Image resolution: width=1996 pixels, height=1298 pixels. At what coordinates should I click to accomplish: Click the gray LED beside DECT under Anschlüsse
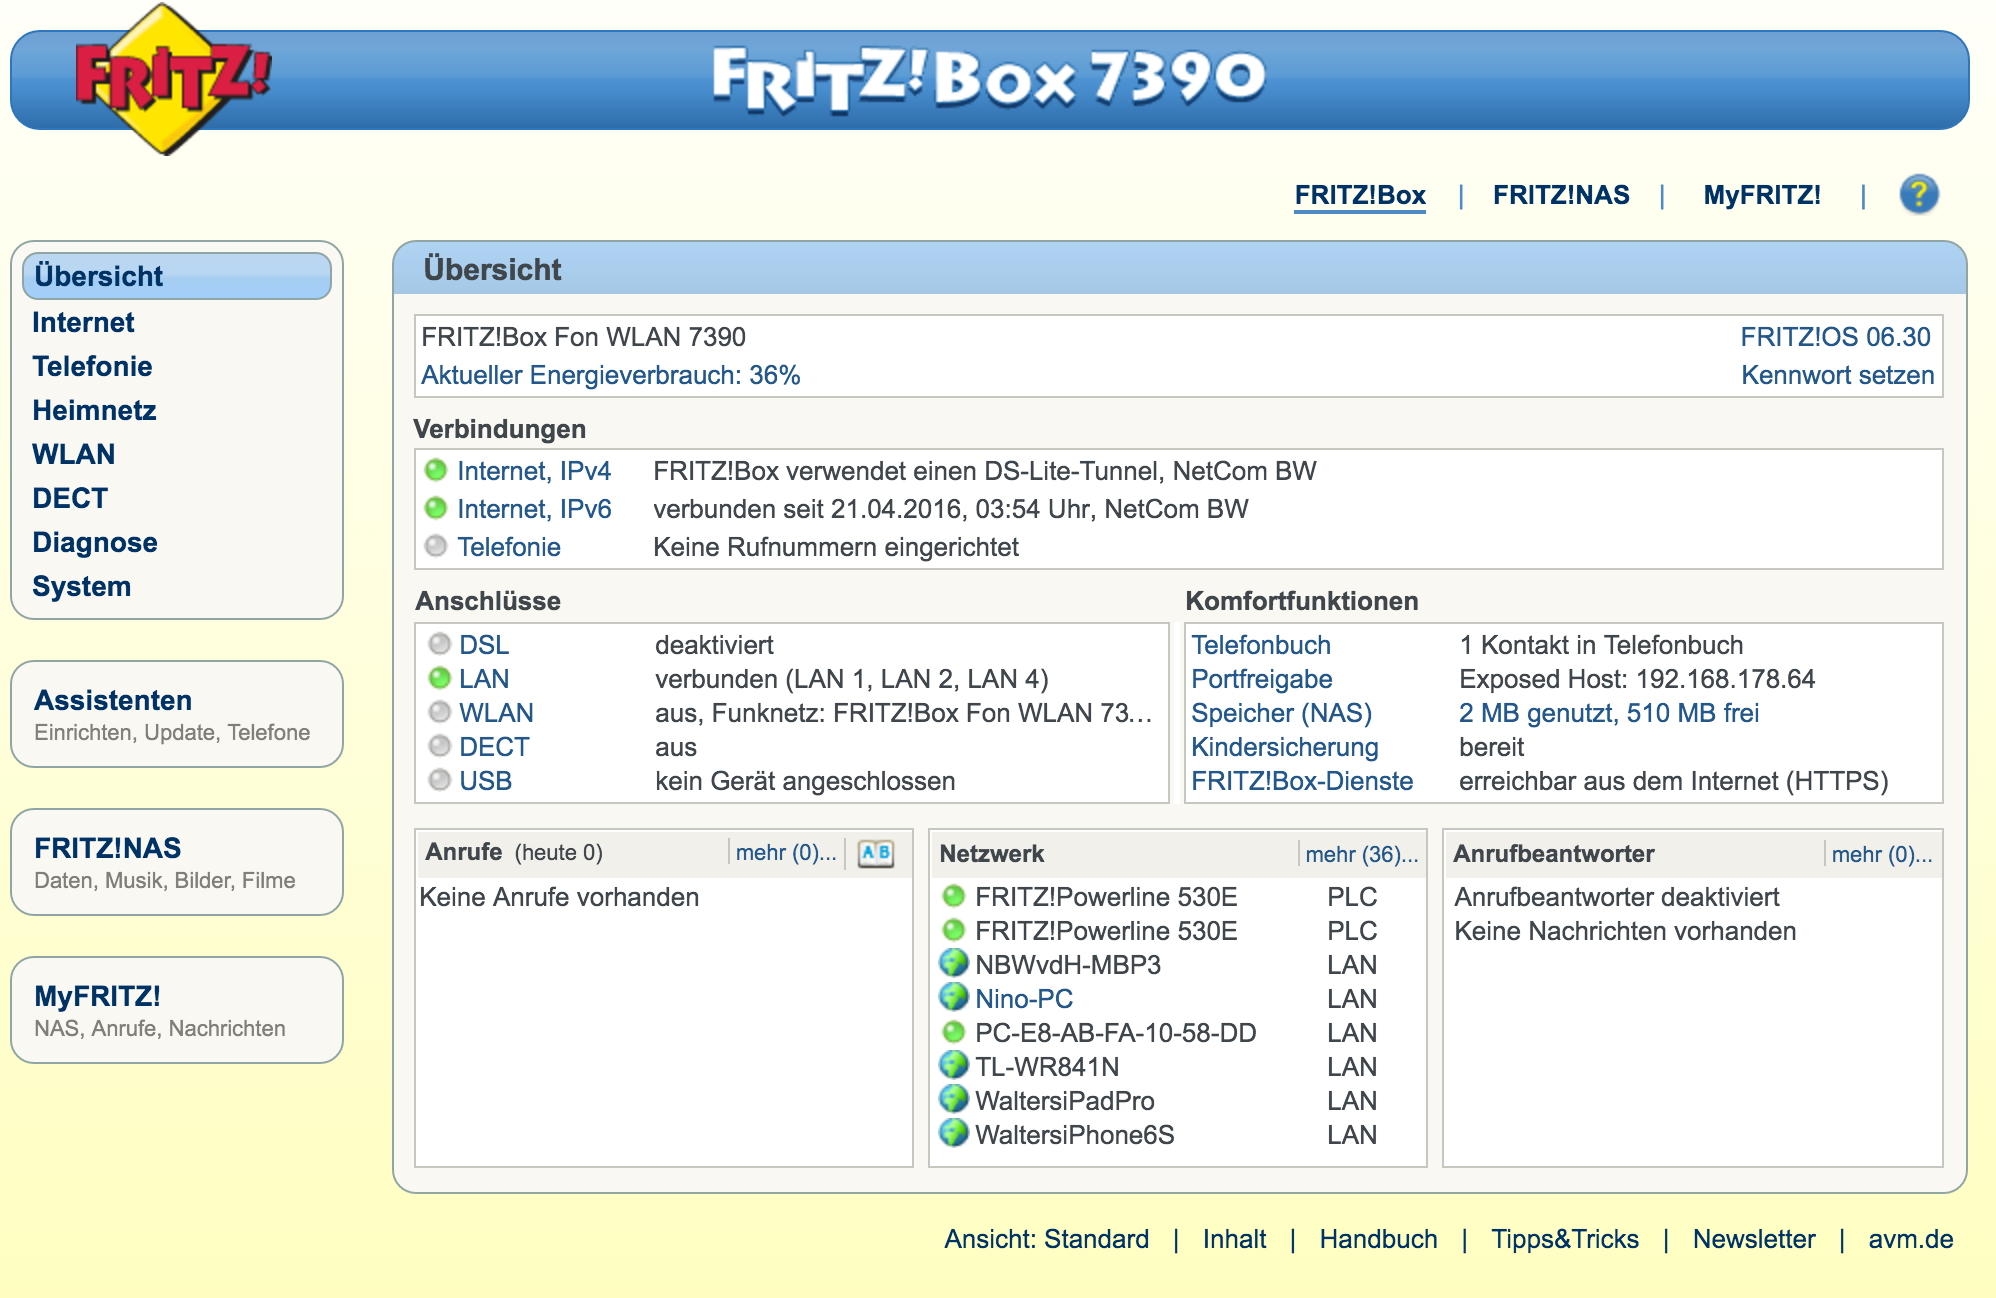coord(440,745)
